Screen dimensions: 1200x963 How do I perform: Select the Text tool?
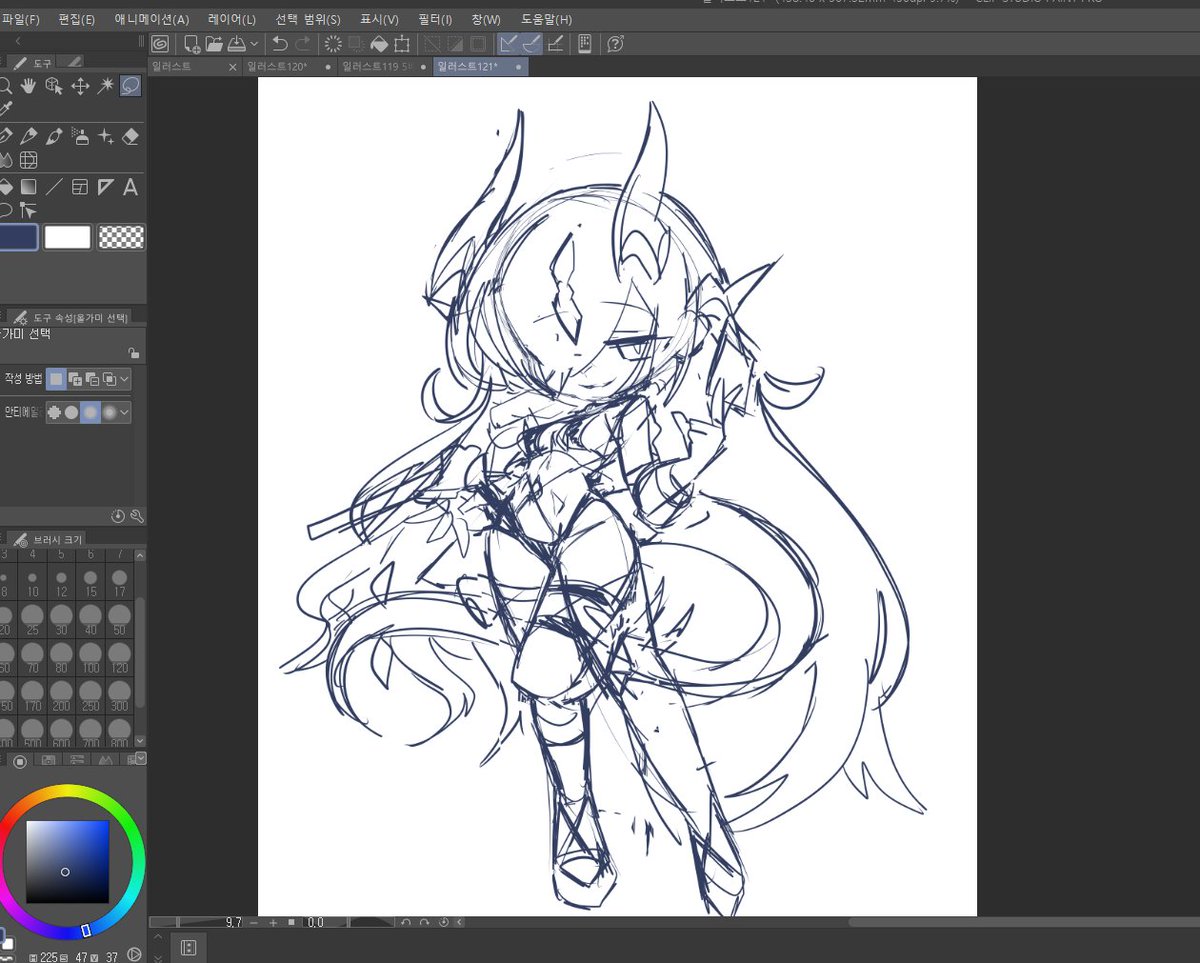(x=130, y=187)
